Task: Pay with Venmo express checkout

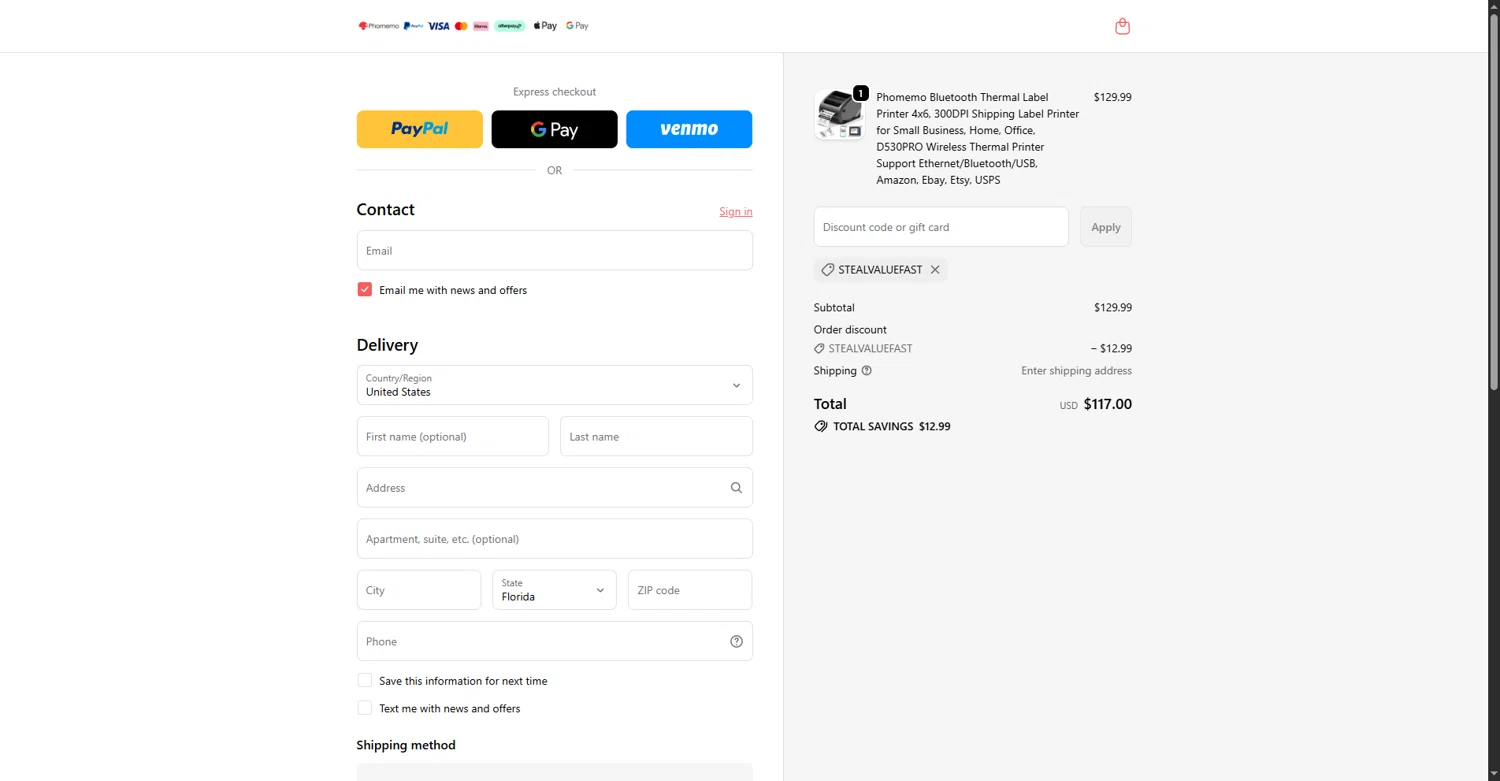Action: (x=689, y=129)
